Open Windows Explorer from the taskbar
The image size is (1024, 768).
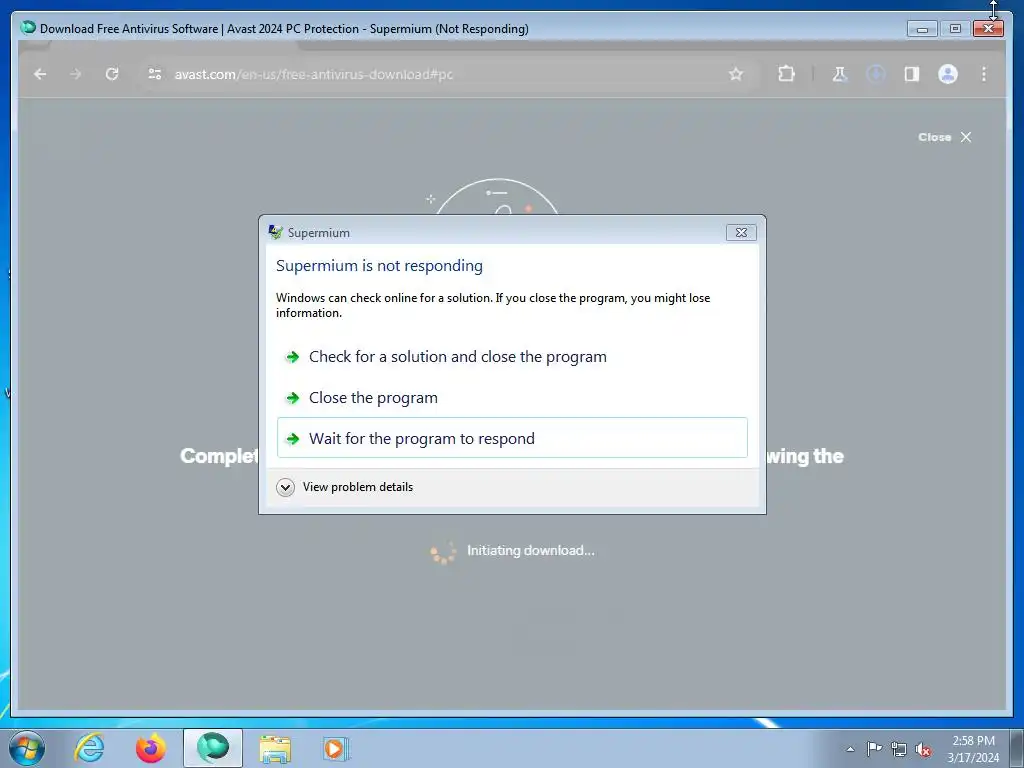click(275, 748)
